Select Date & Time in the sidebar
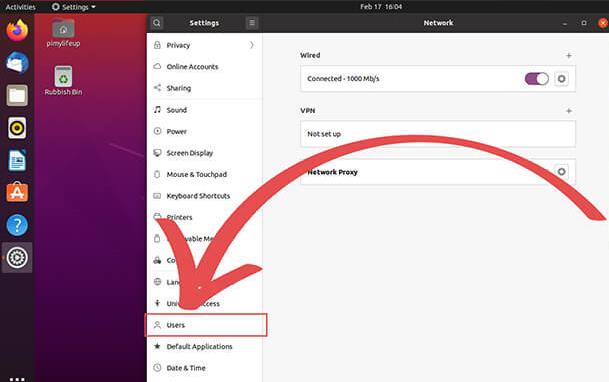 click(205, 368)
